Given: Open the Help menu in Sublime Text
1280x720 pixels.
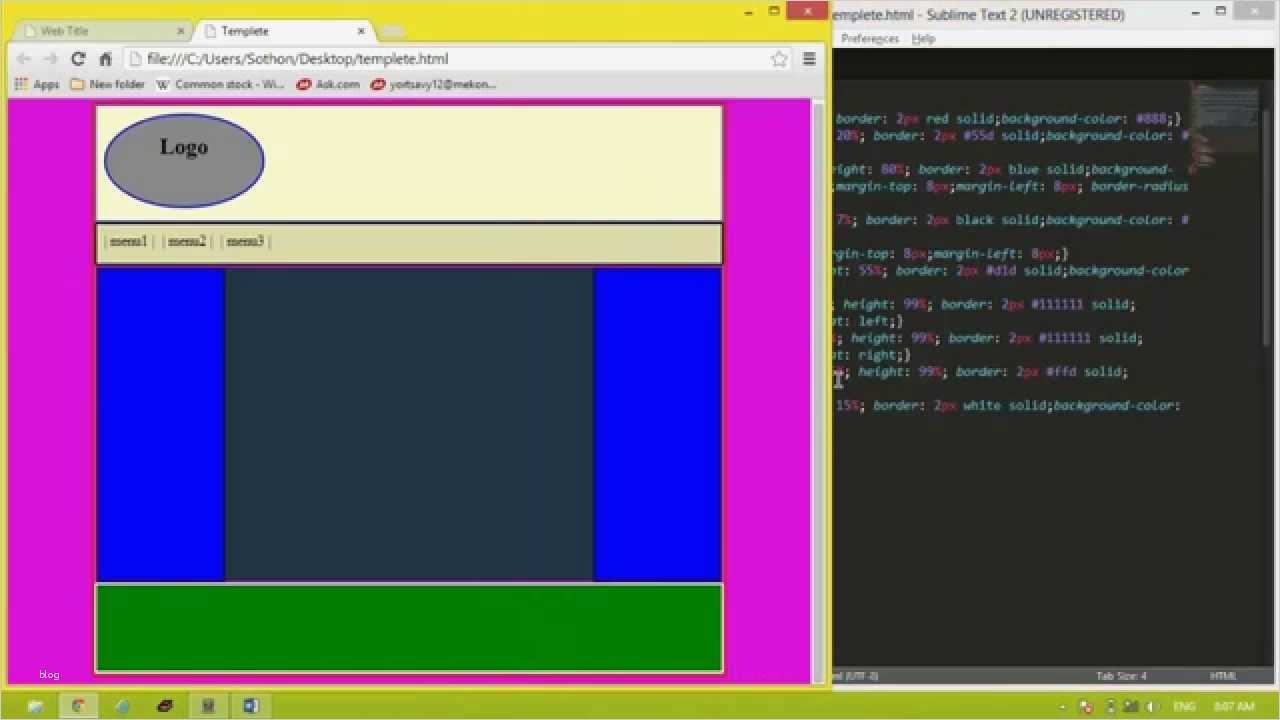Looking at the screenshot, I should (x=924, y=39).
